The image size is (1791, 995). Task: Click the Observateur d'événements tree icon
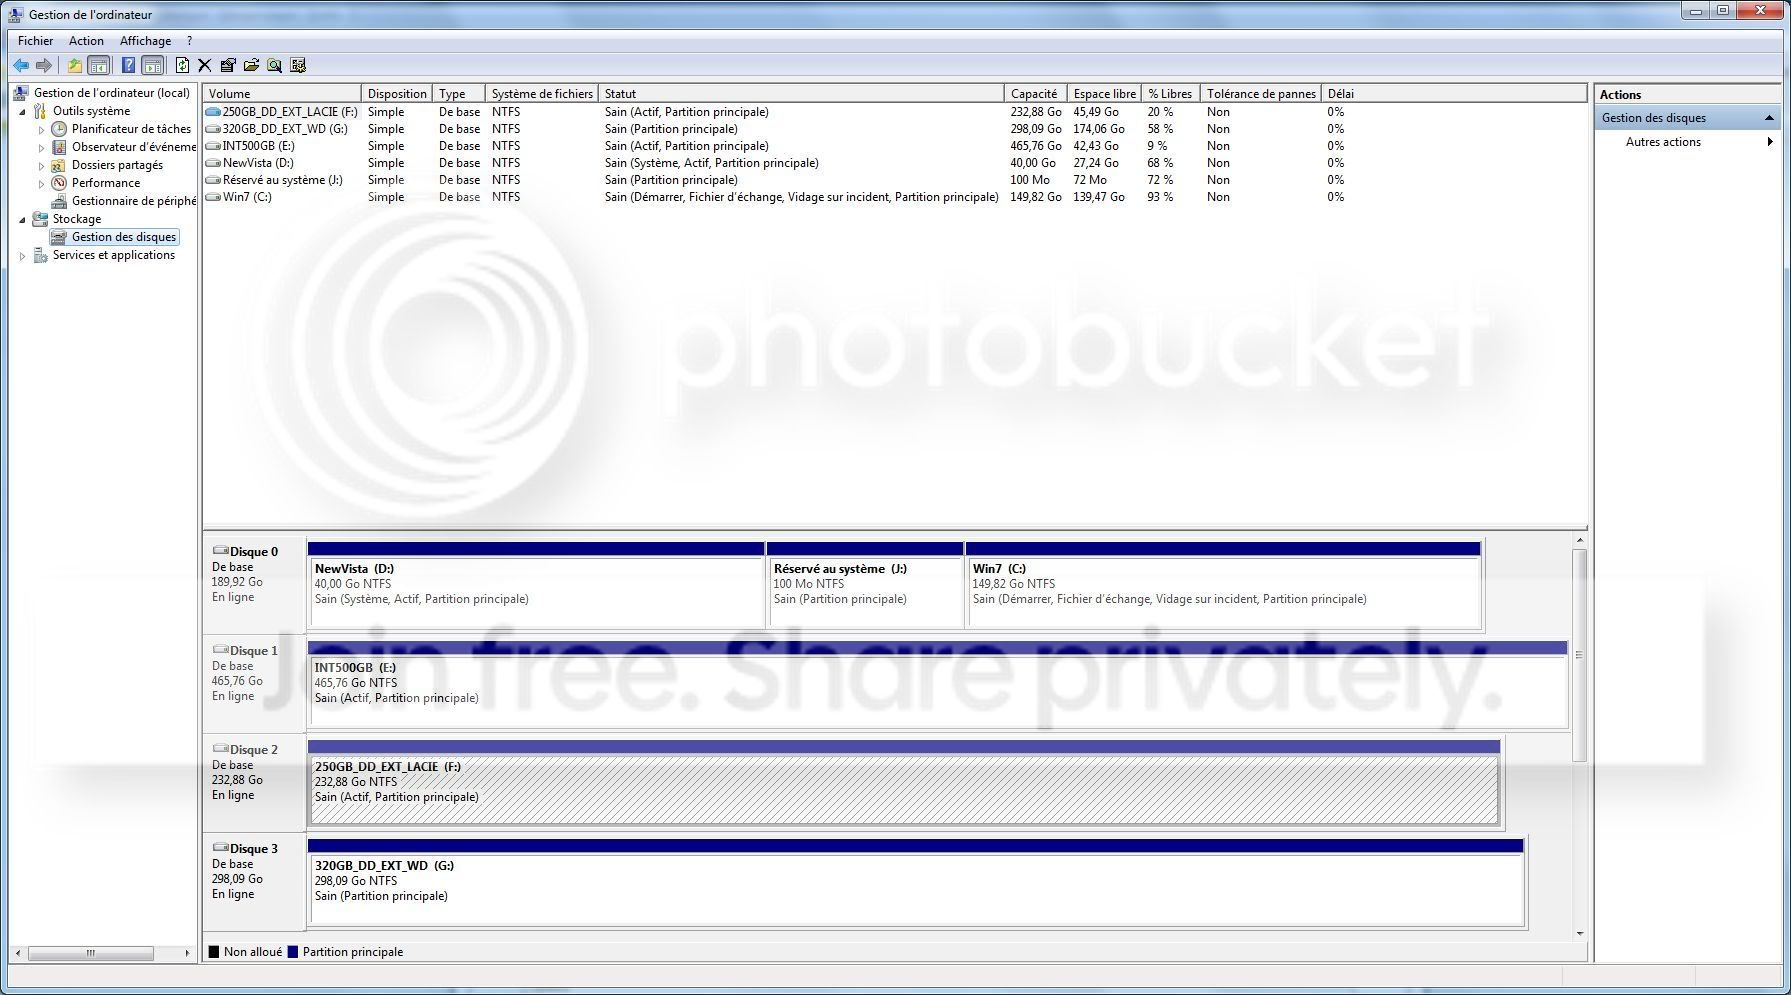[59, 147]
